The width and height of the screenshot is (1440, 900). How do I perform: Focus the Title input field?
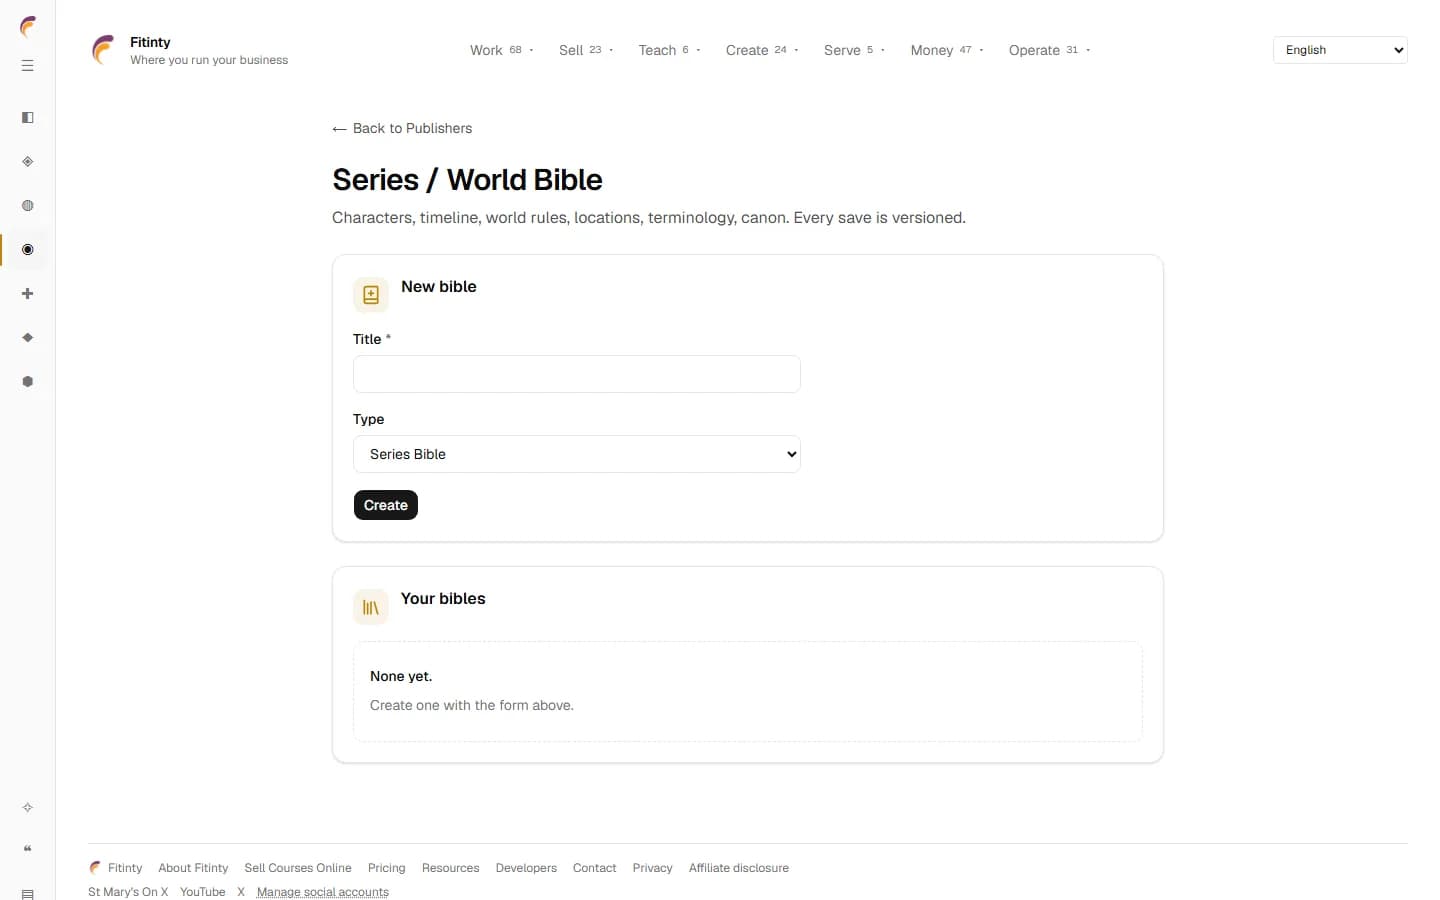577,374
